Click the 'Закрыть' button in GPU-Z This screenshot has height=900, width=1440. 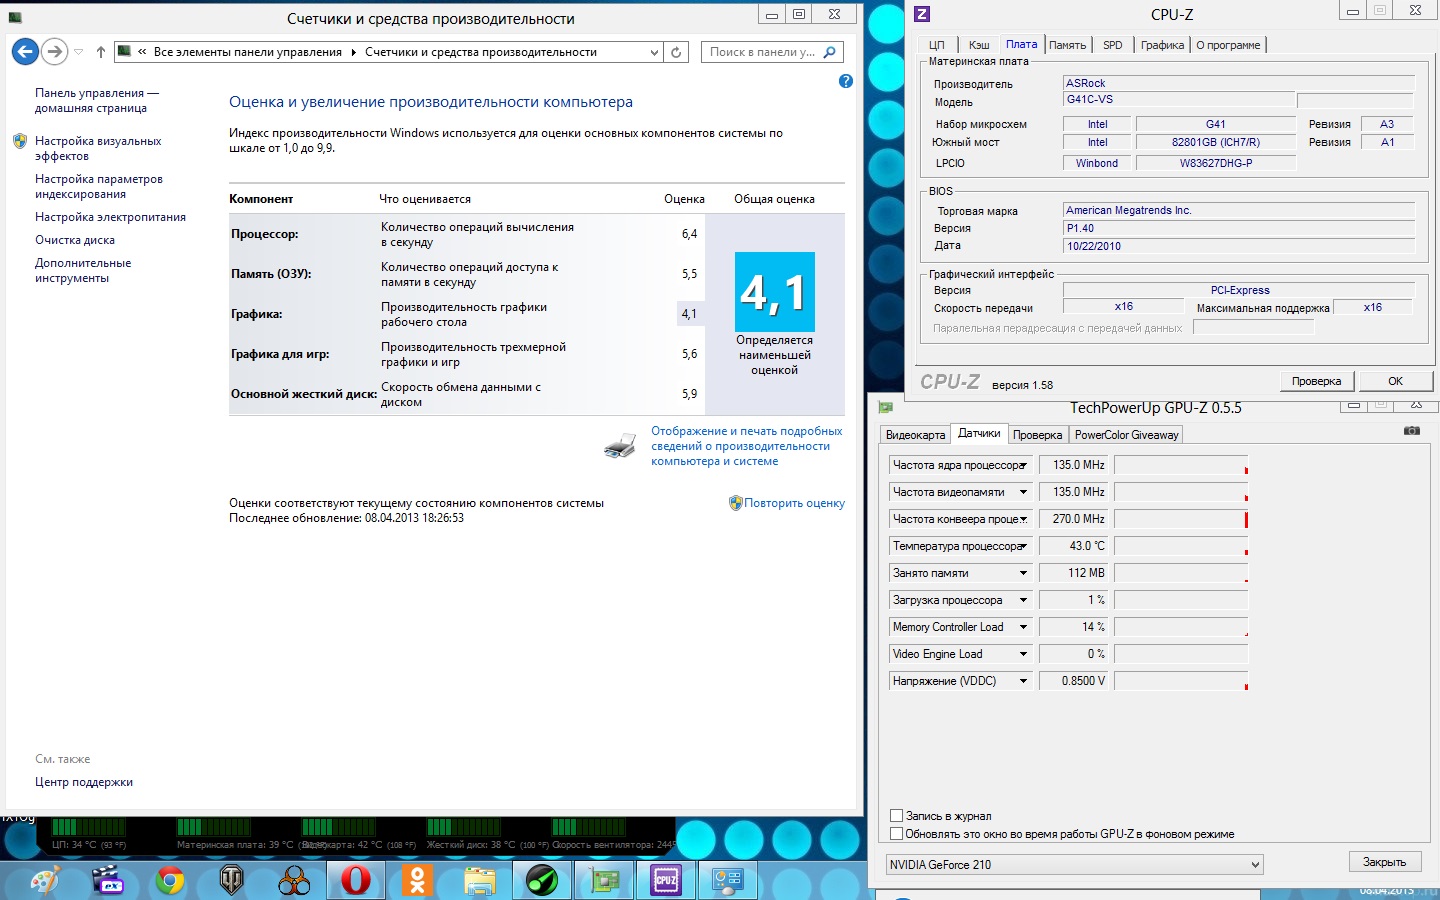coord(1384,862)
